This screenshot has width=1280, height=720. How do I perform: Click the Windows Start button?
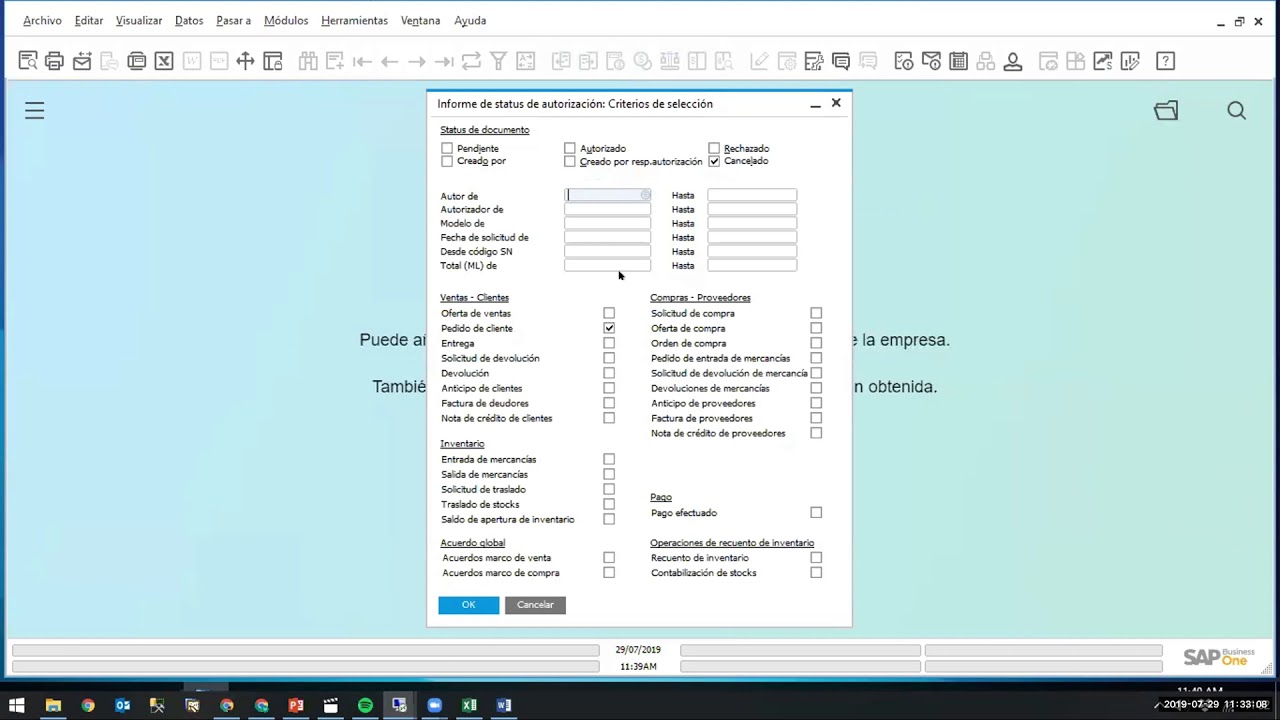[x=17, y=705]
